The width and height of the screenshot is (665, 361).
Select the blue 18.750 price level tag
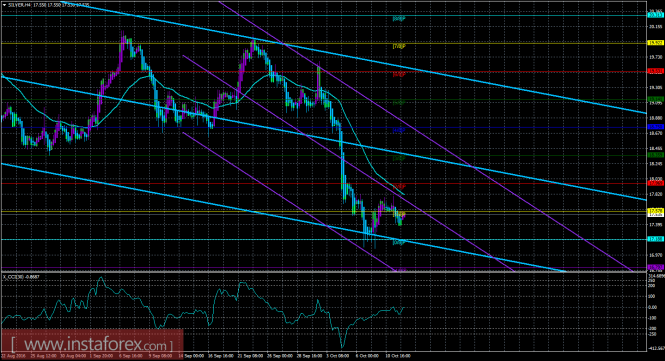tap(655, 127)
